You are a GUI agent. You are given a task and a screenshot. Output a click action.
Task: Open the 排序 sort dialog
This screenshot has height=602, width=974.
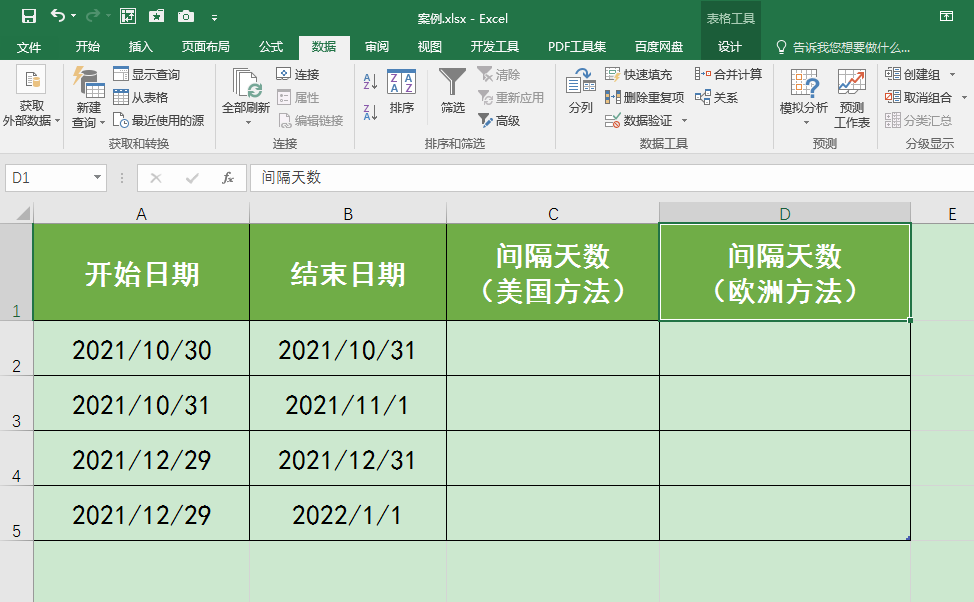point(401,91)
